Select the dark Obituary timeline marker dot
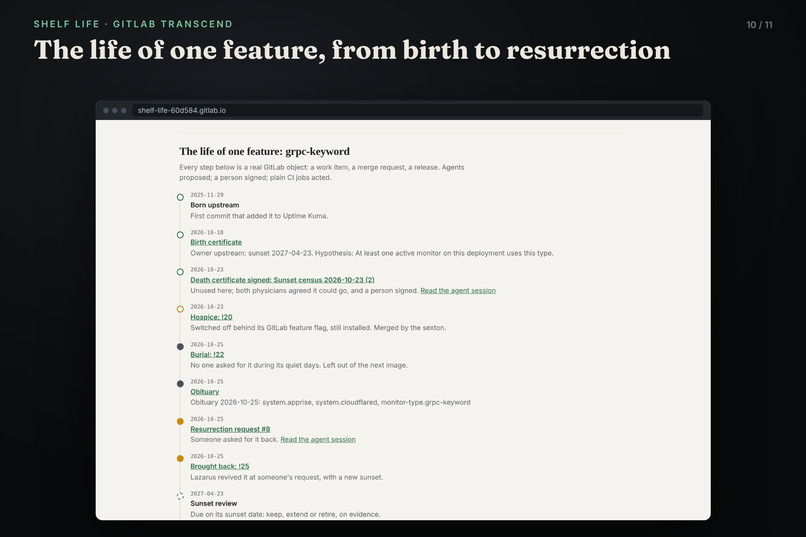Viewport: 806px width, 537px height. 180,384
